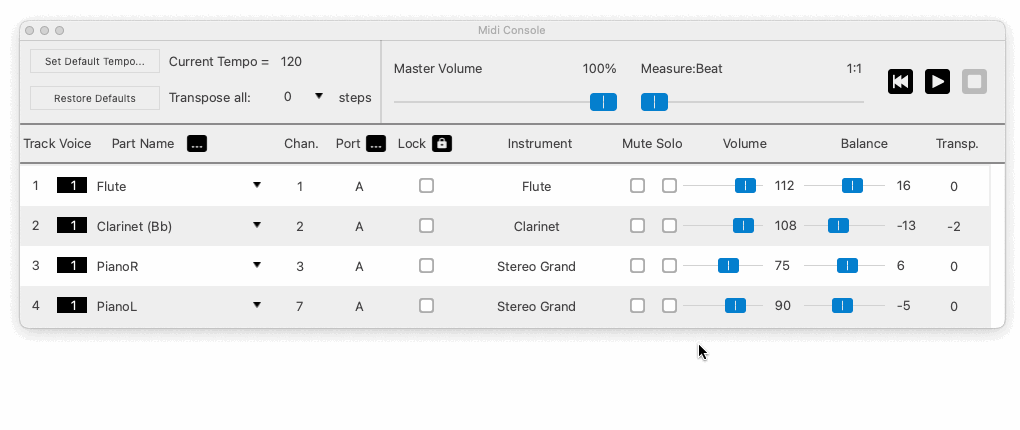This screenshot has width=1020, height=430.
Task: Click the stop playback button
Action: (x=974, y=82)
